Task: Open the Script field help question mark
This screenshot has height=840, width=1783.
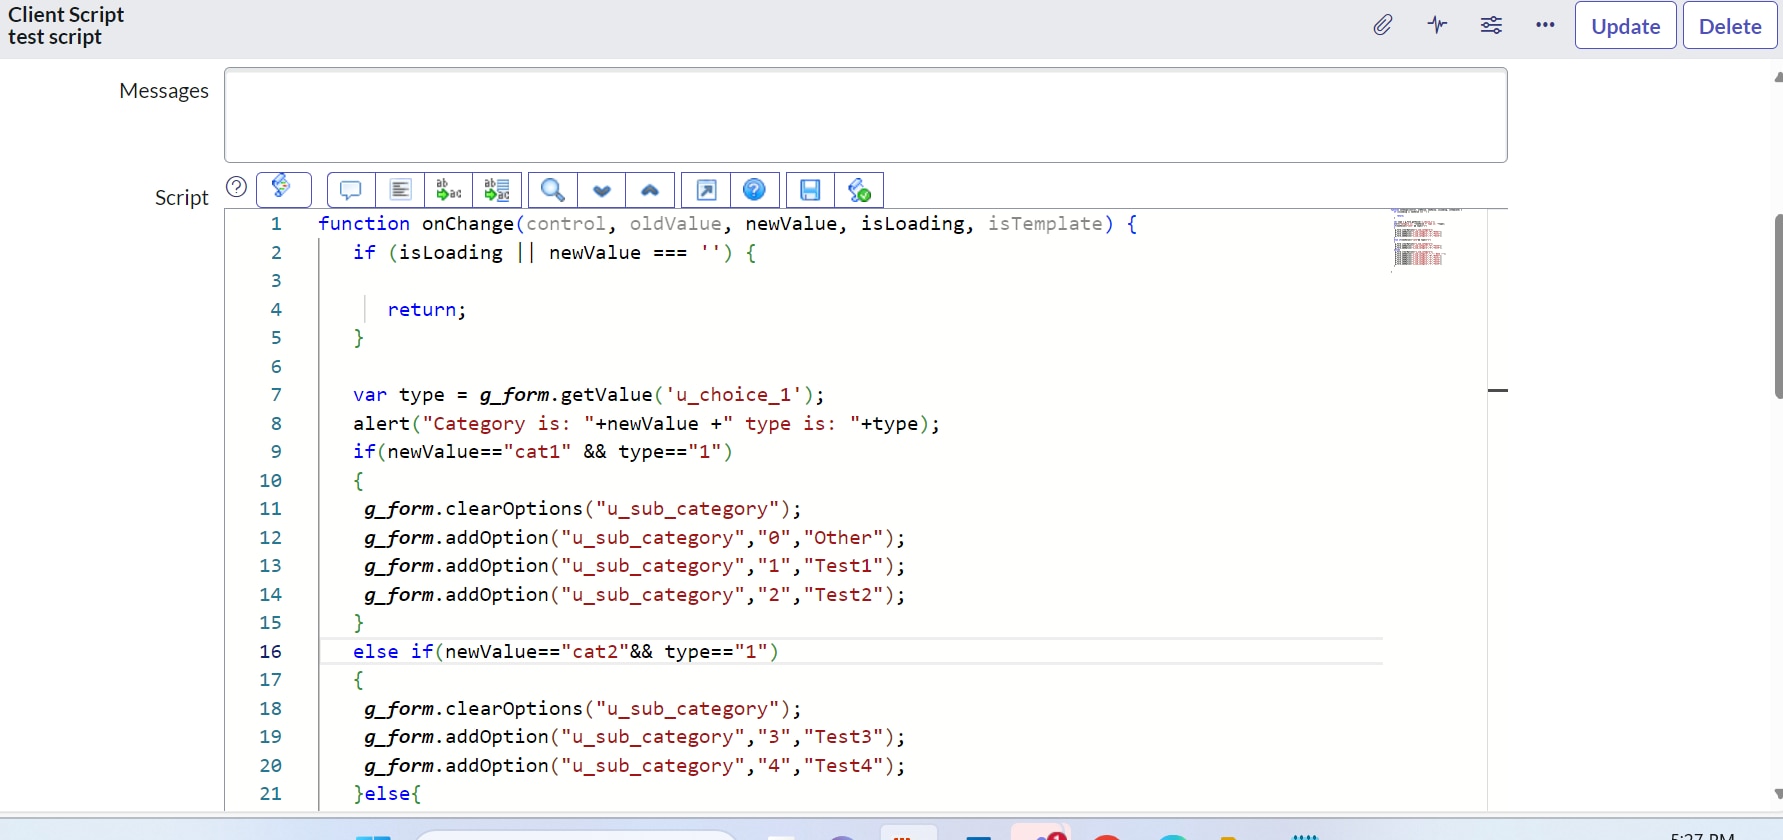Action: coord(237,187)
